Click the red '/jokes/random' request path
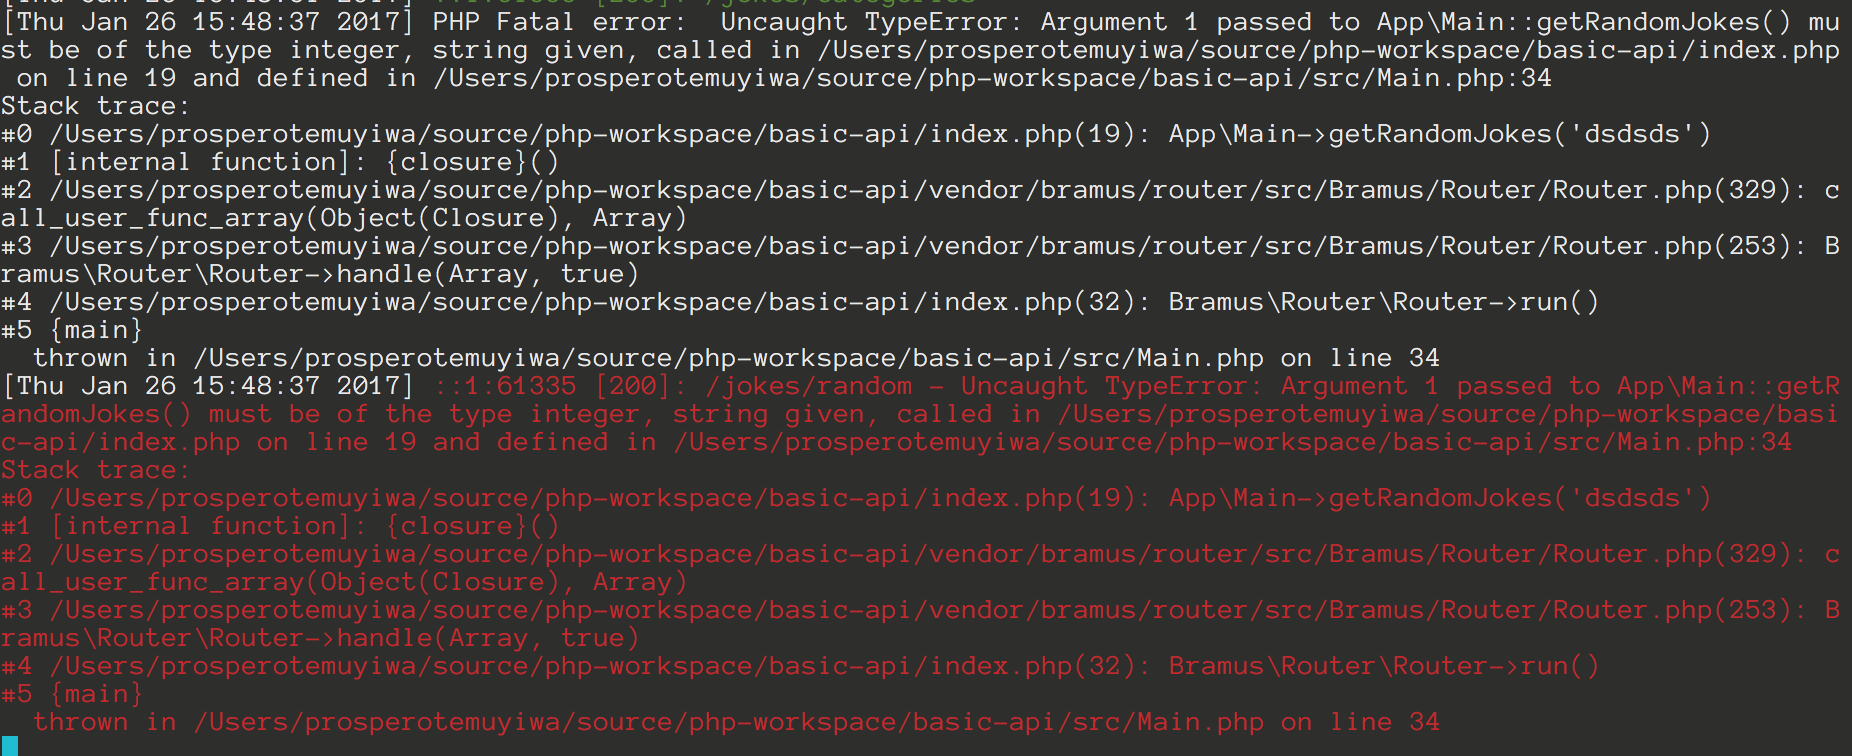This screenshot has height=756, width=1852. [x=809, y=386]
